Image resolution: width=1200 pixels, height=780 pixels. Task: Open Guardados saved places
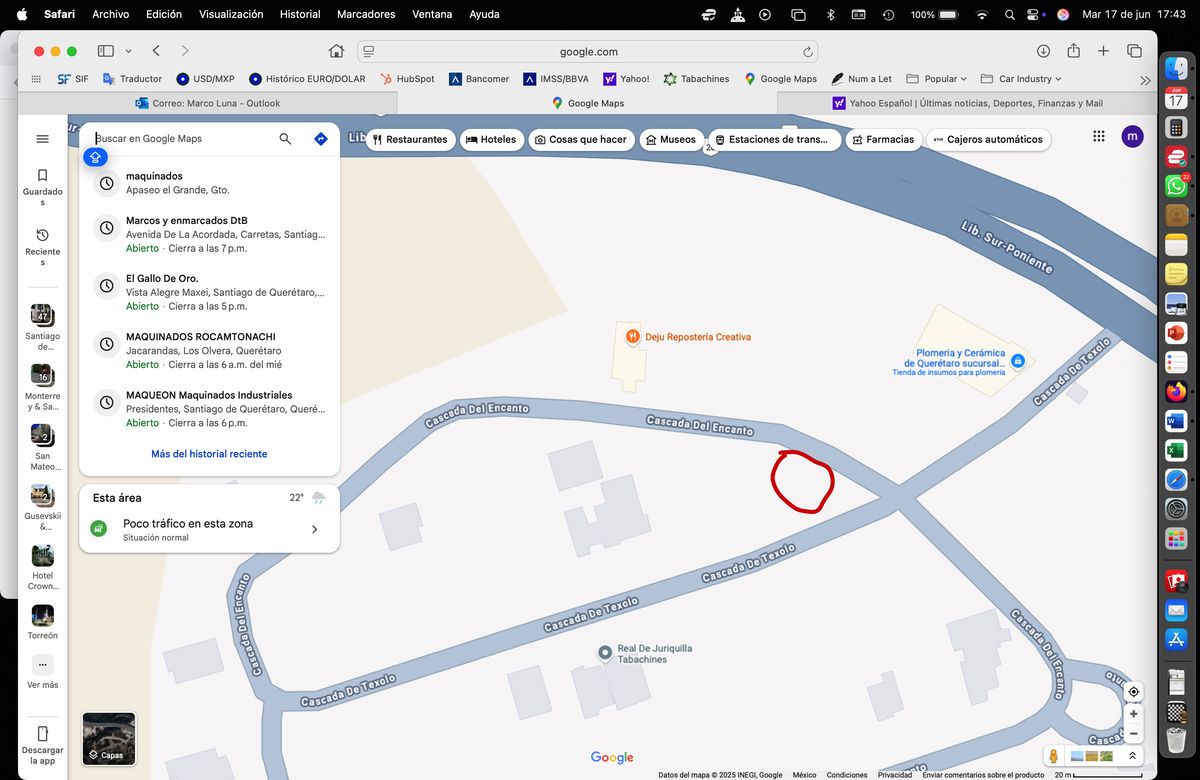(x=42, y=188)
